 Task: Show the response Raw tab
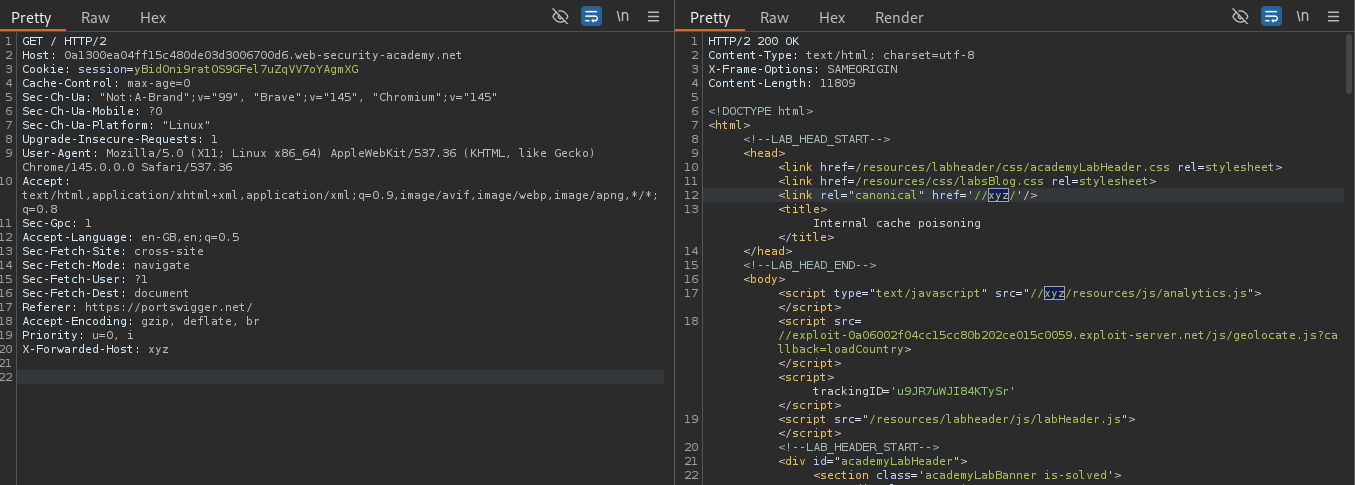click(x=774, y=18)
